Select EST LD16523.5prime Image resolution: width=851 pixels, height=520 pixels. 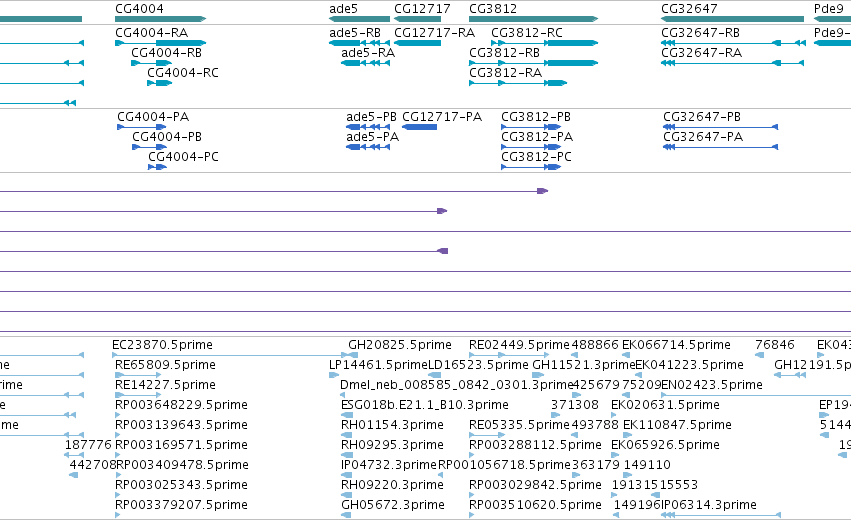pyautogui.click(x=478, y=365)
